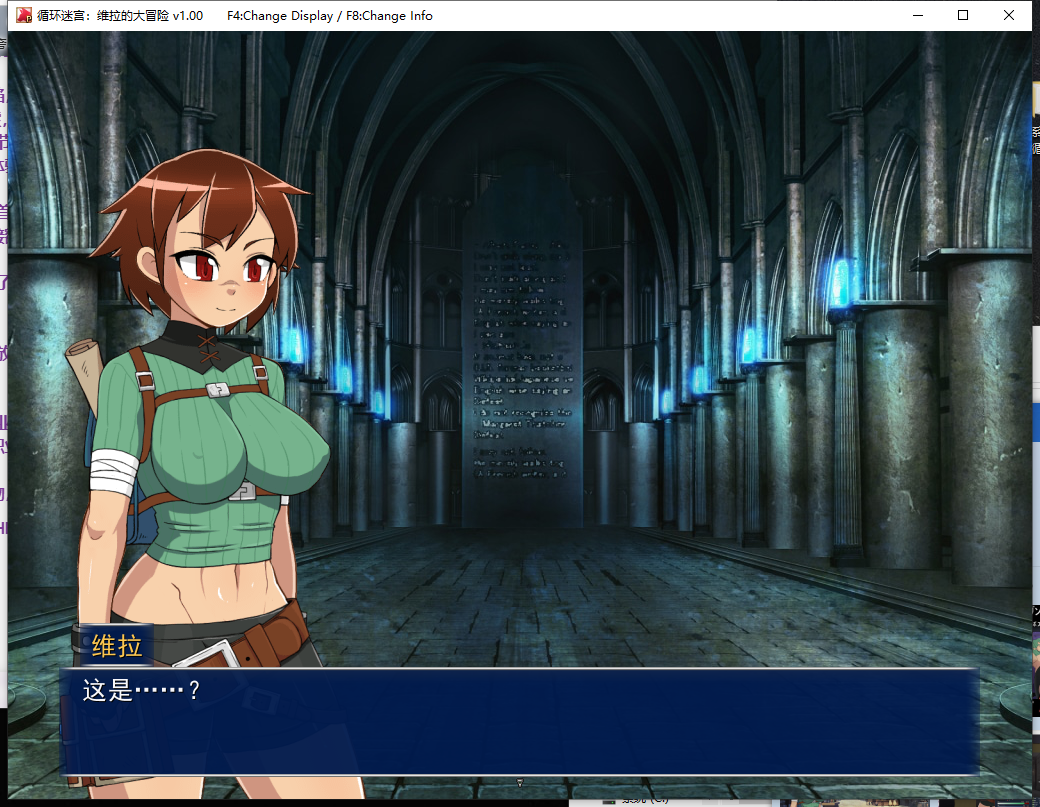Click the F4:Change Display text in title bar
This screenshot has height=807, width=1040.
click(x=280, y=15)
